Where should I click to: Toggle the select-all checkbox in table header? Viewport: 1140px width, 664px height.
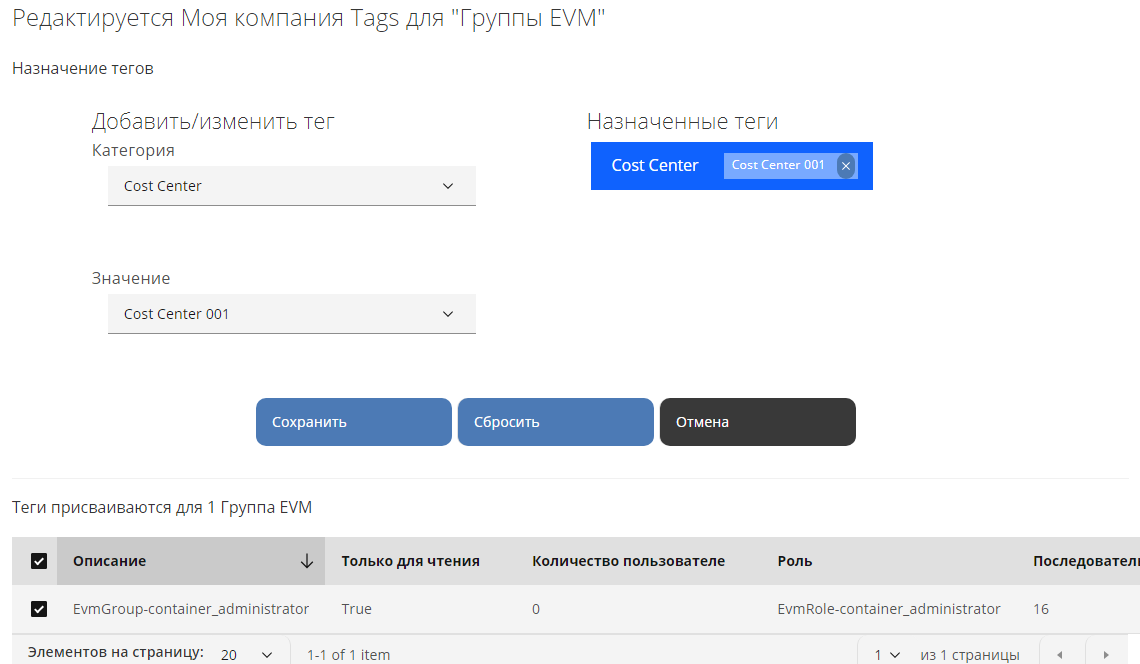(x=39, y=561)
